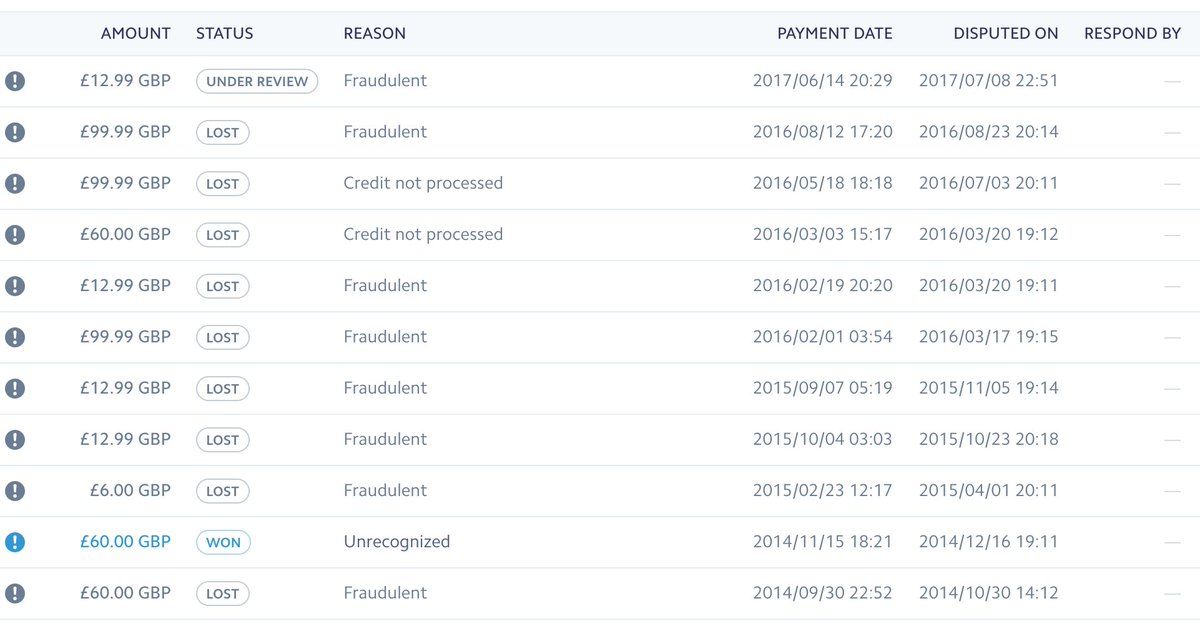Open the blue £60.00 GBP amount link
Viewport: 1200px width, 631px height.
(125, 542)
